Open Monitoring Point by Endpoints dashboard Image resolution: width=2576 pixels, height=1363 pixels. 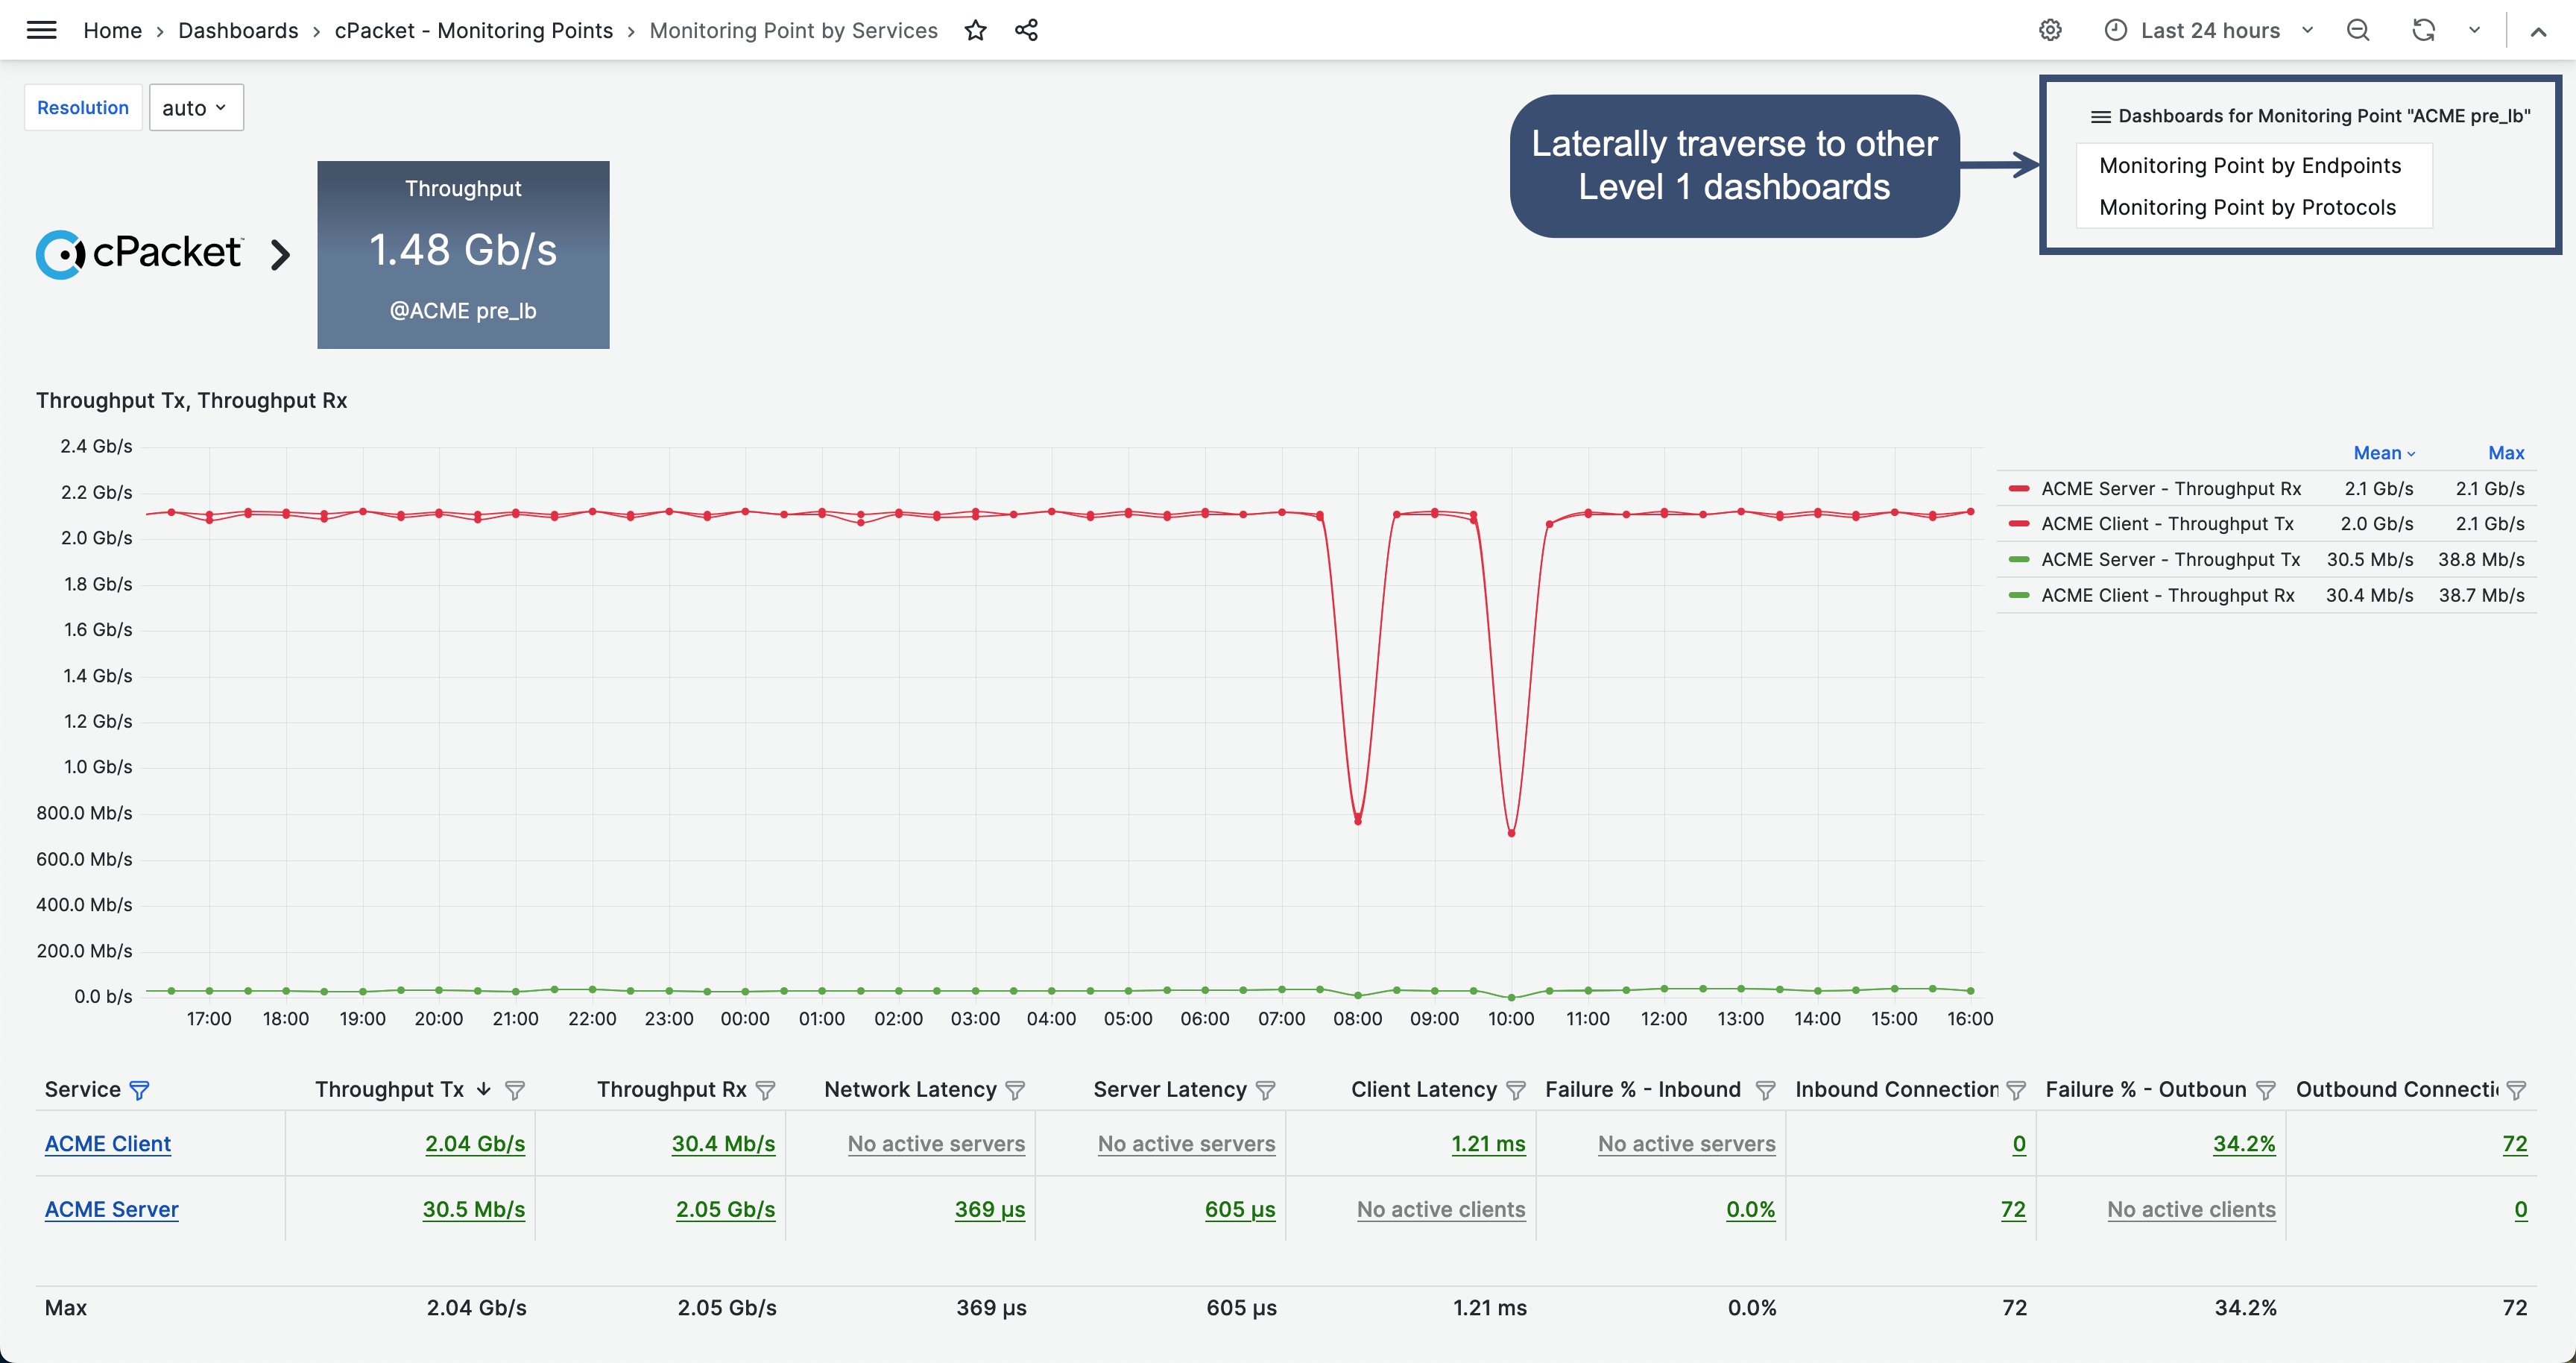pyautogui.click(x=2250, y=165)
